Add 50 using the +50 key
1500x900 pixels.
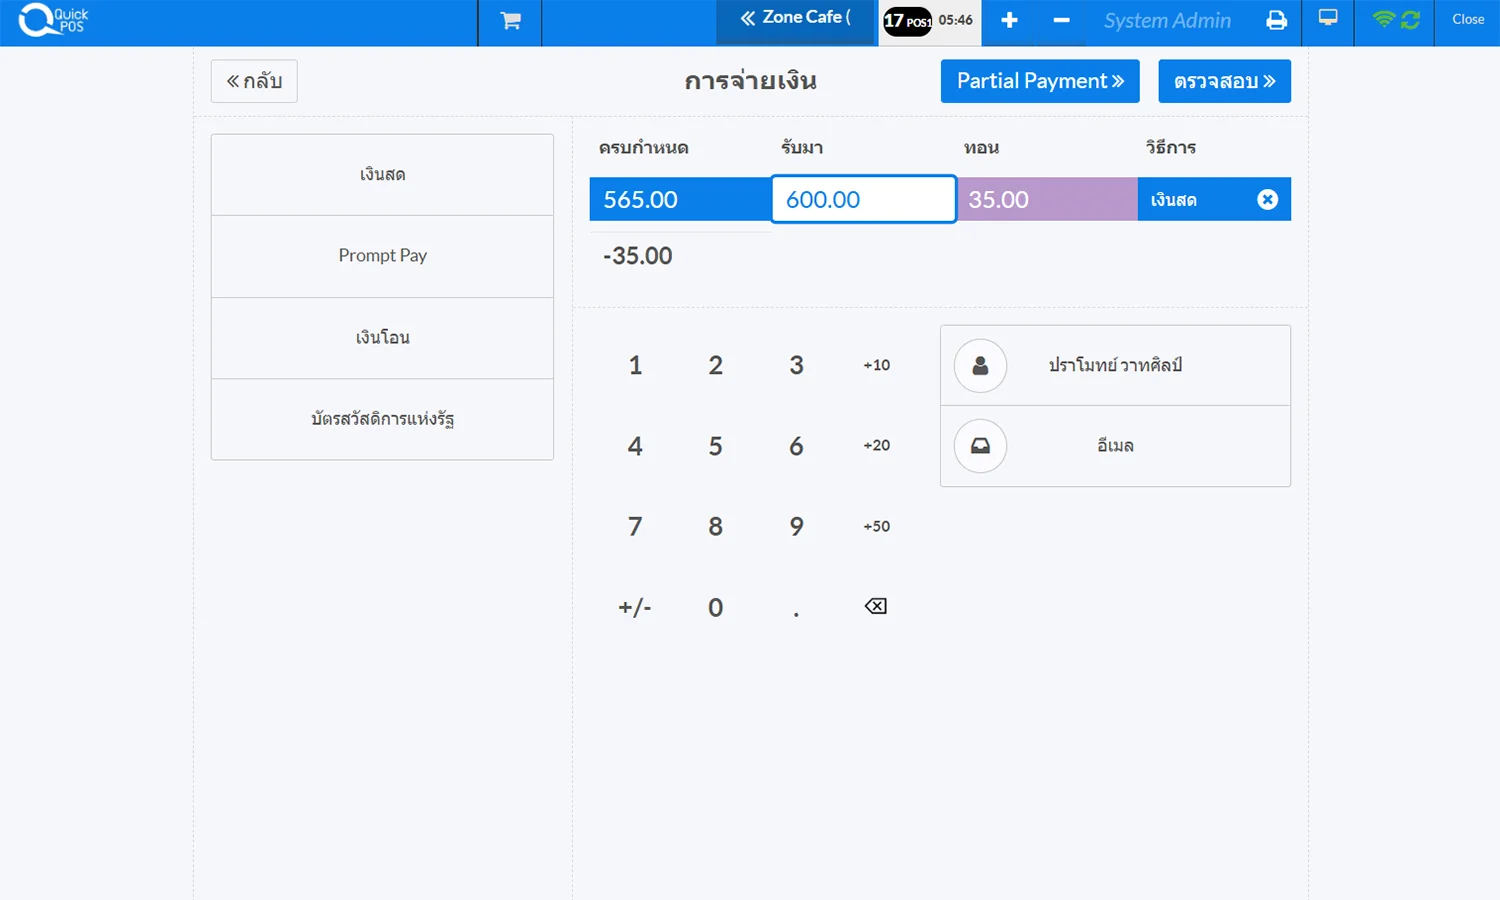point(876,526)
